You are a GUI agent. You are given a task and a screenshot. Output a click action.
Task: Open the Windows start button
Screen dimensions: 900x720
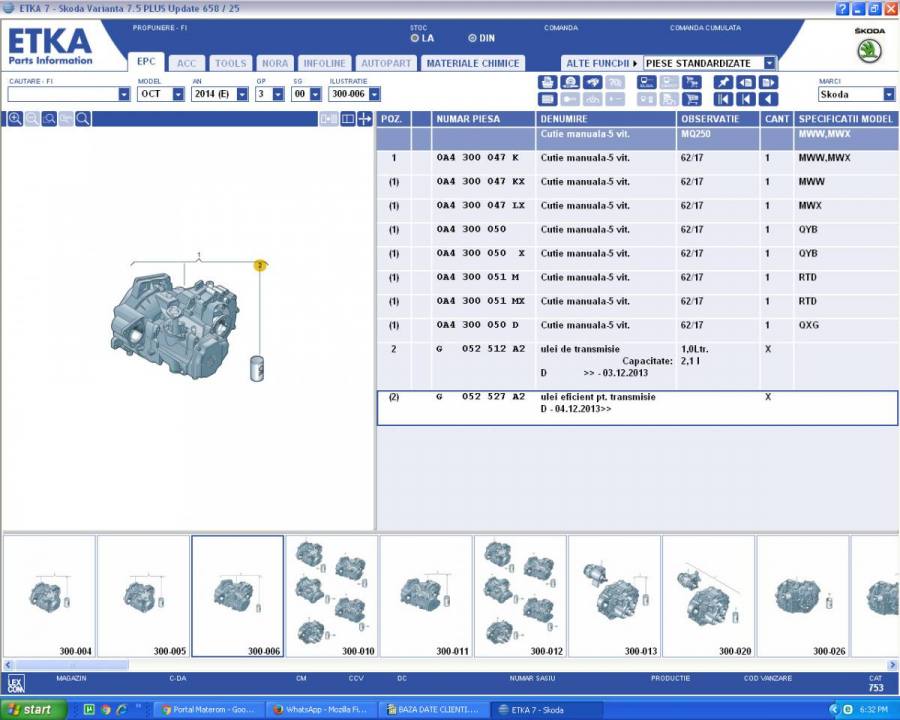click(x=34, y=709)
